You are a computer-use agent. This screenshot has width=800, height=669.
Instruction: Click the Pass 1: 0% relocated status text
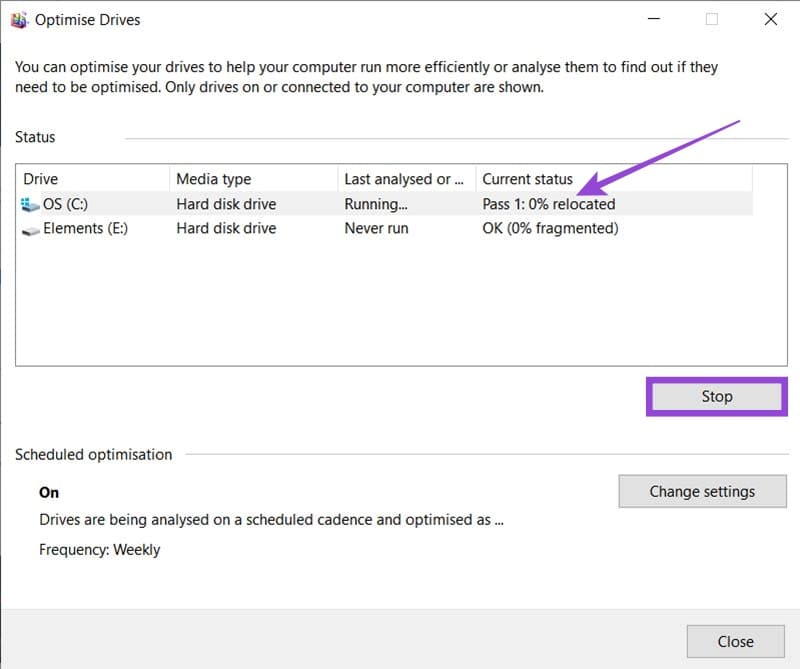tap(548, 203)
